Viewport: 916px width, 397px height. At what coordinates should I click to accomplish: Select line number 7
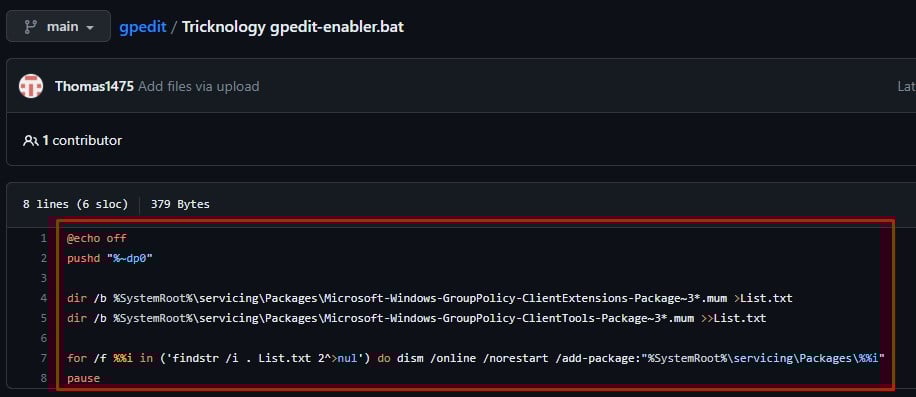pyautogui.click(x=43, y=358)
